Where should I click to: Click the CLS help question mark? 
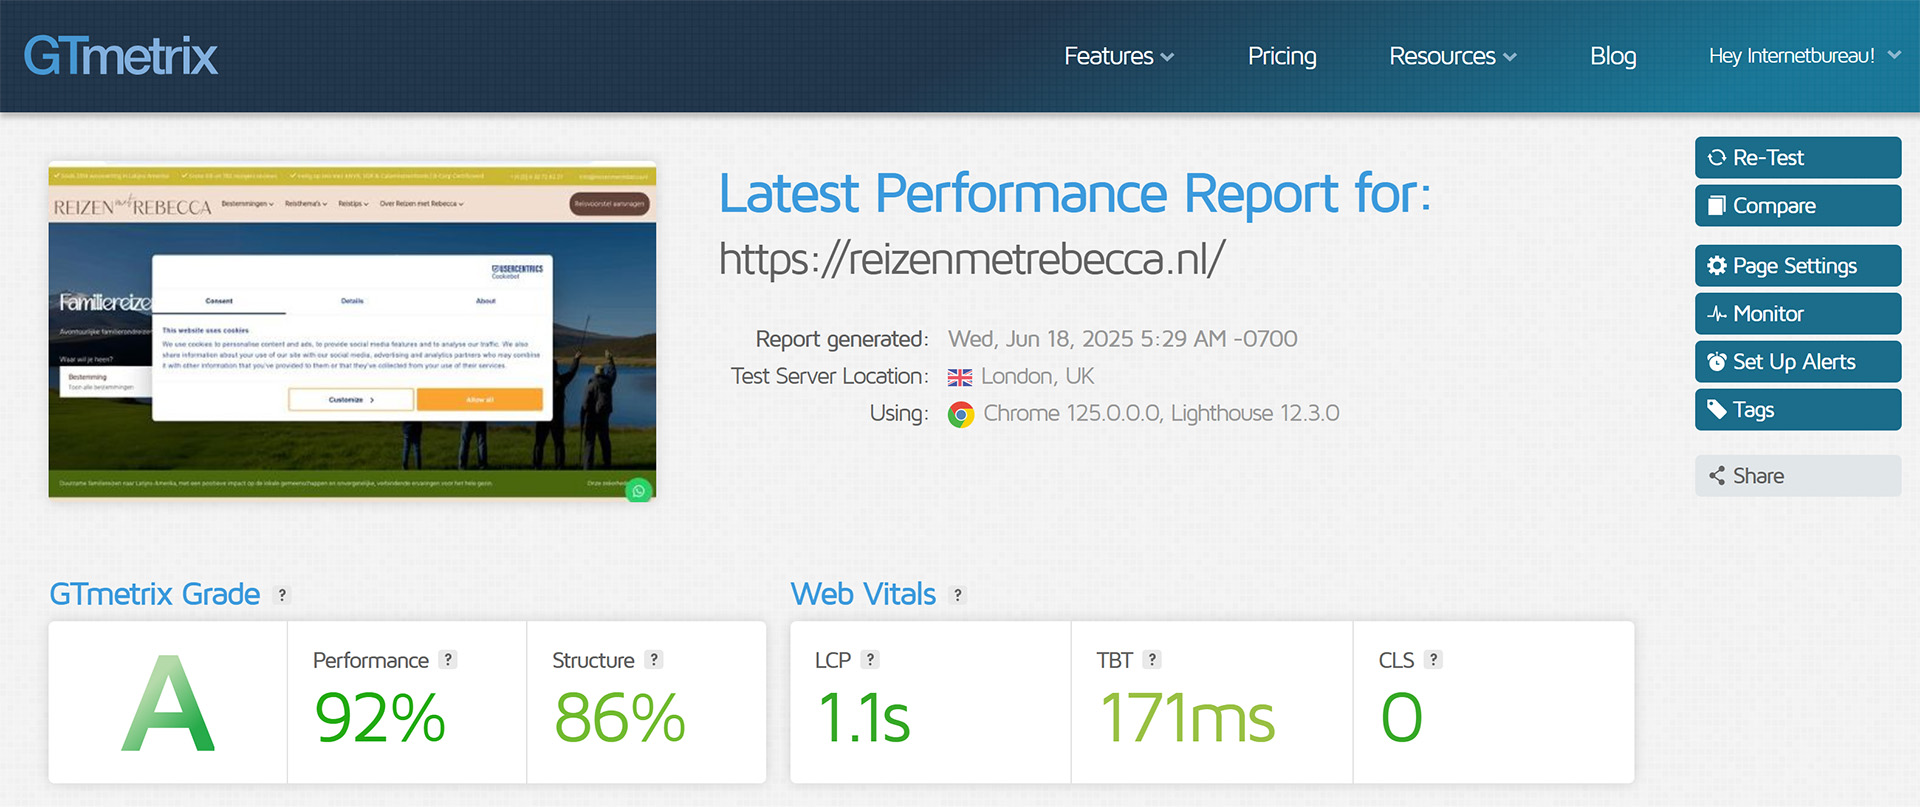pos(1434,660)
